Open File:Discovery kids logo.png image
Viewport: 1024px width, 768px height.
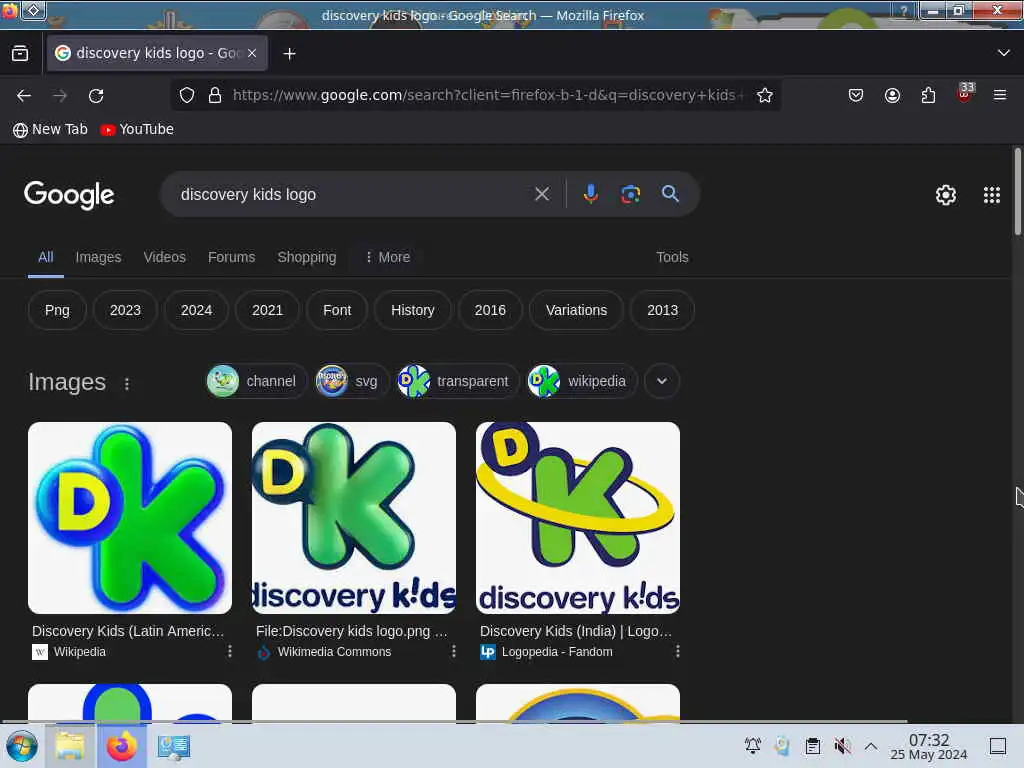coord(354,518)
